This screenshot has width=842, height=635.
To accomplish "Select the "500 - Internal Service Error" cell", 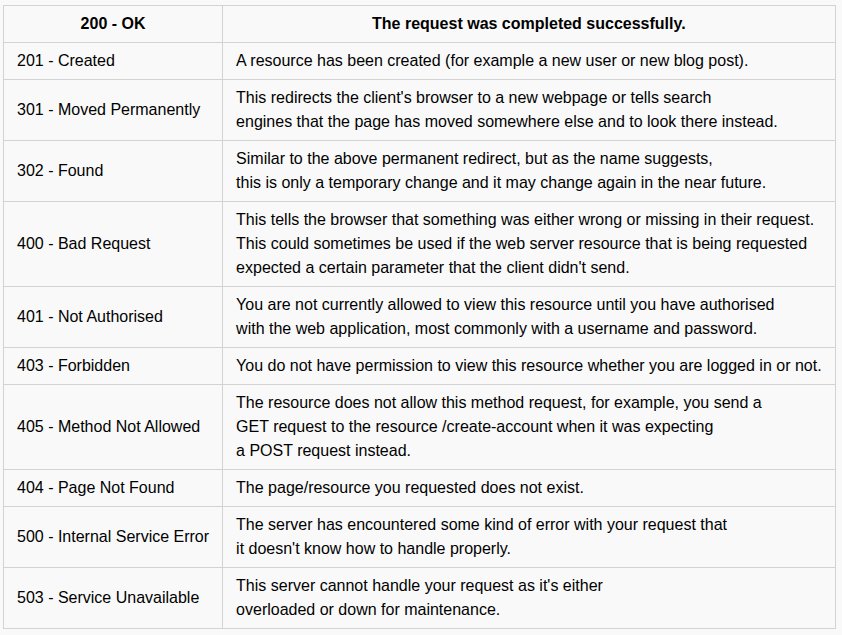I will 113,537.
